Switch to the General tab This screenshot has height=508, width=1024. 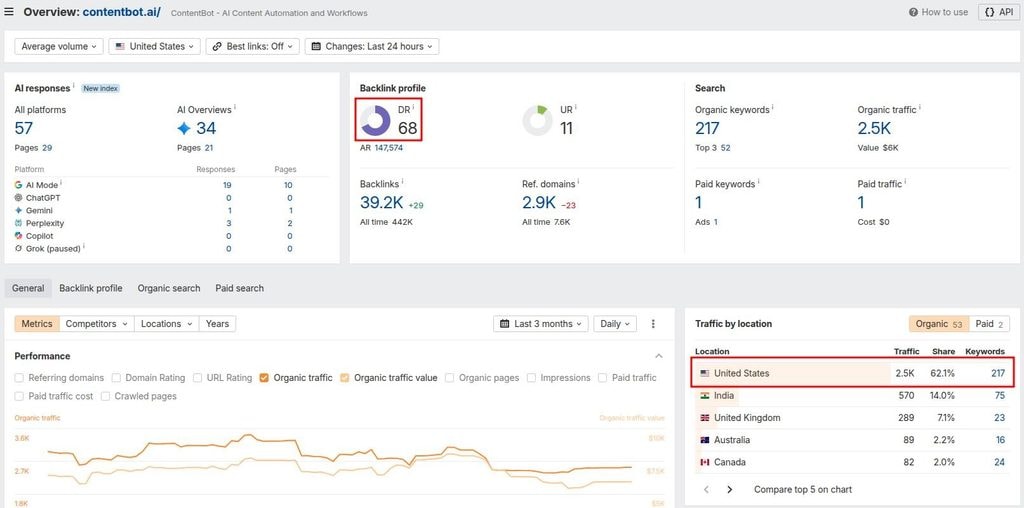click(x=28, y=288)
